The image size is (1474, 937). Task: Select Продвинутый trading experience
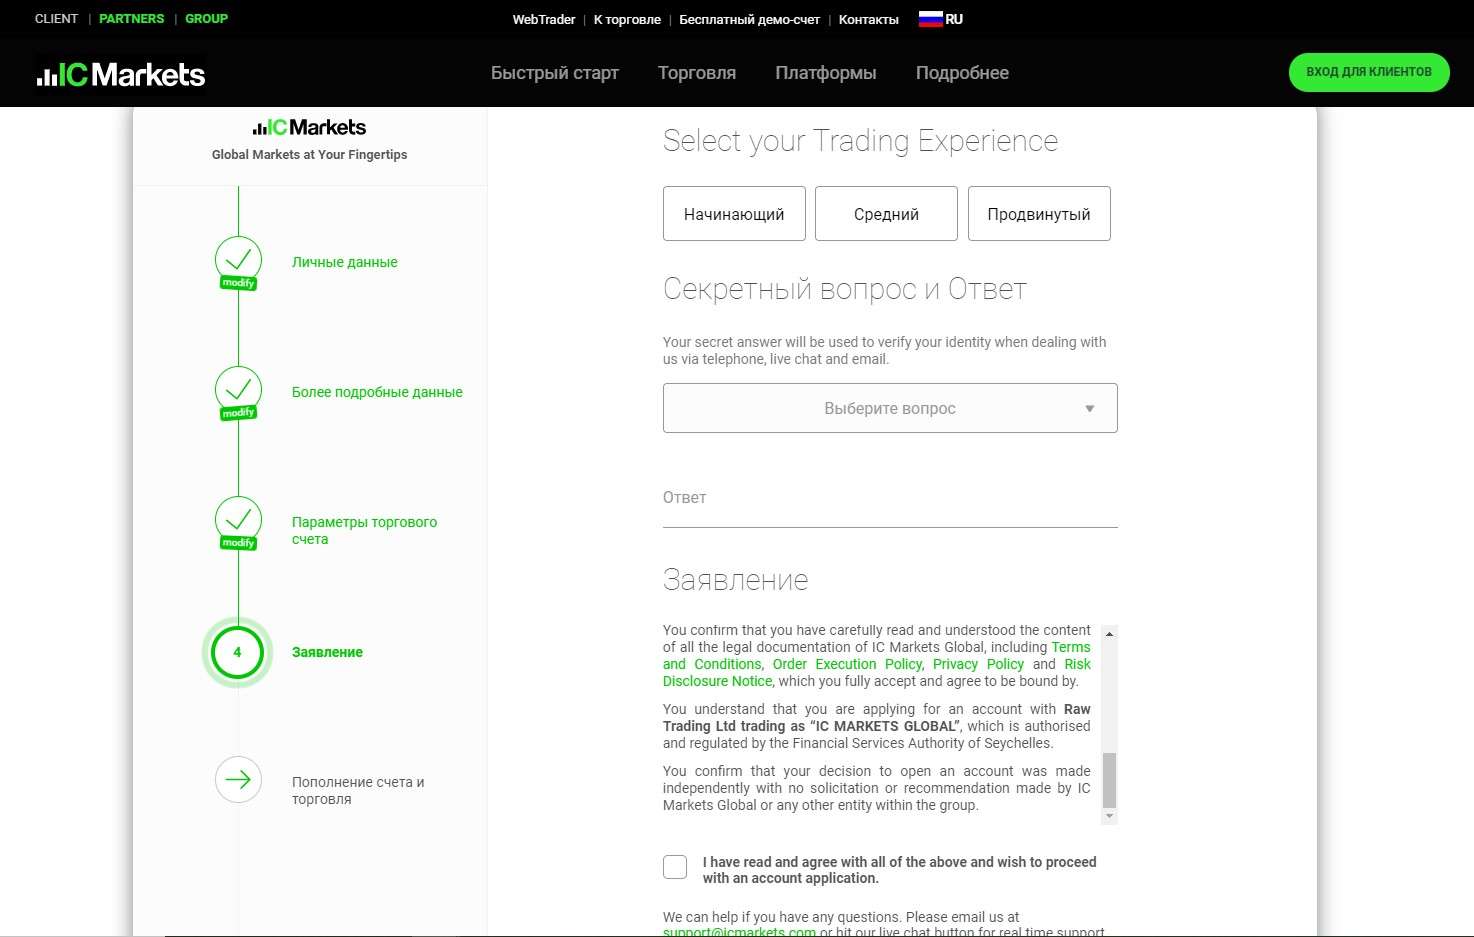pyautogui.click(x=1039, y=213)
